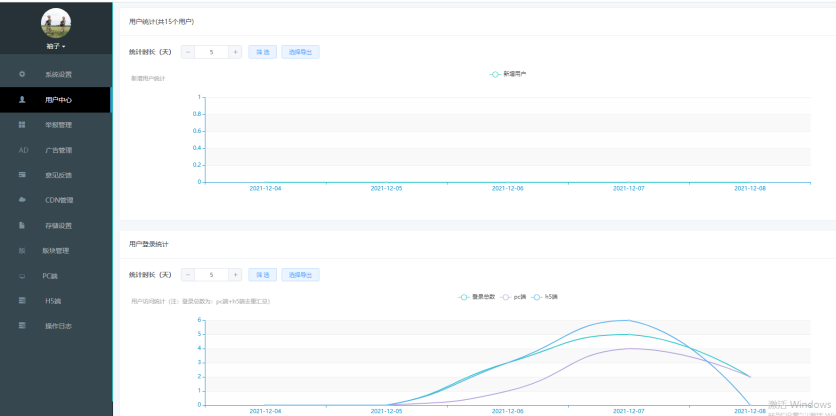Click 选择导出 in 用户登录统计 section
Image resolution: width=836 pixels, height=416 pixels.
300,275
